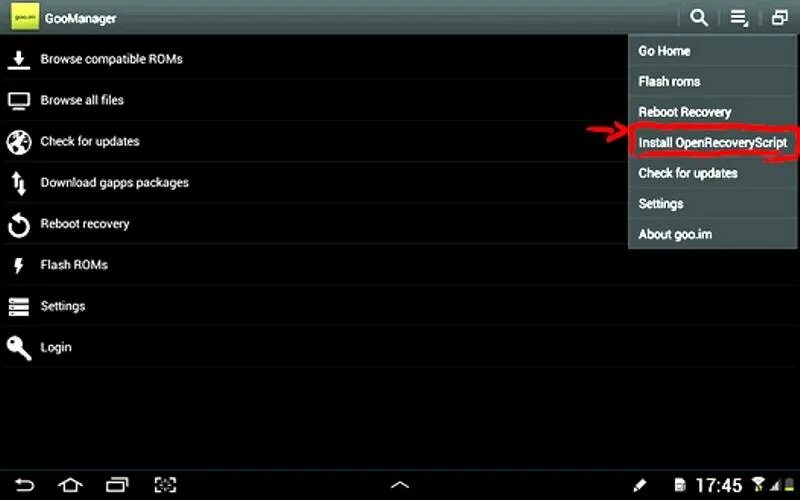Tap the screenshot capture icon in navigation bar
The image size is (800, 500).
point(165,485)
